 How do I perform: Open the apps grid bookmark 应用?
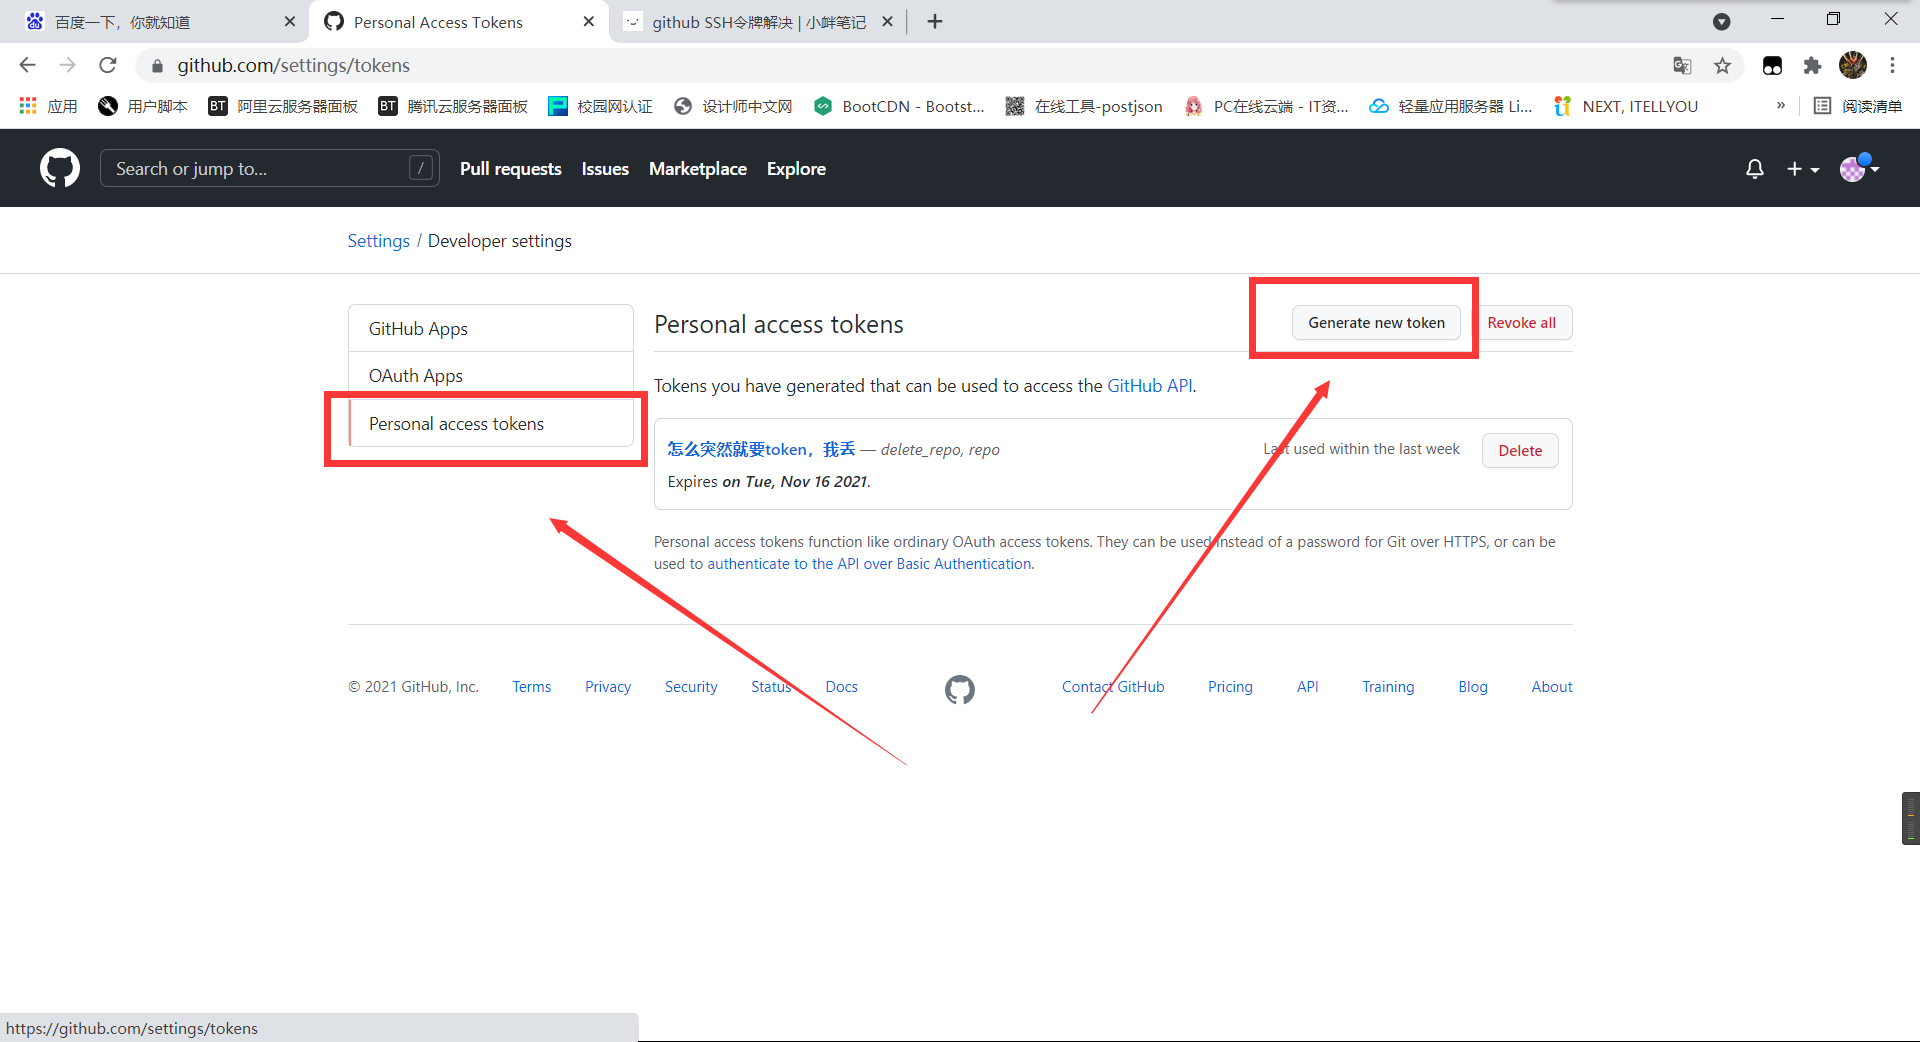pos(48,106)
